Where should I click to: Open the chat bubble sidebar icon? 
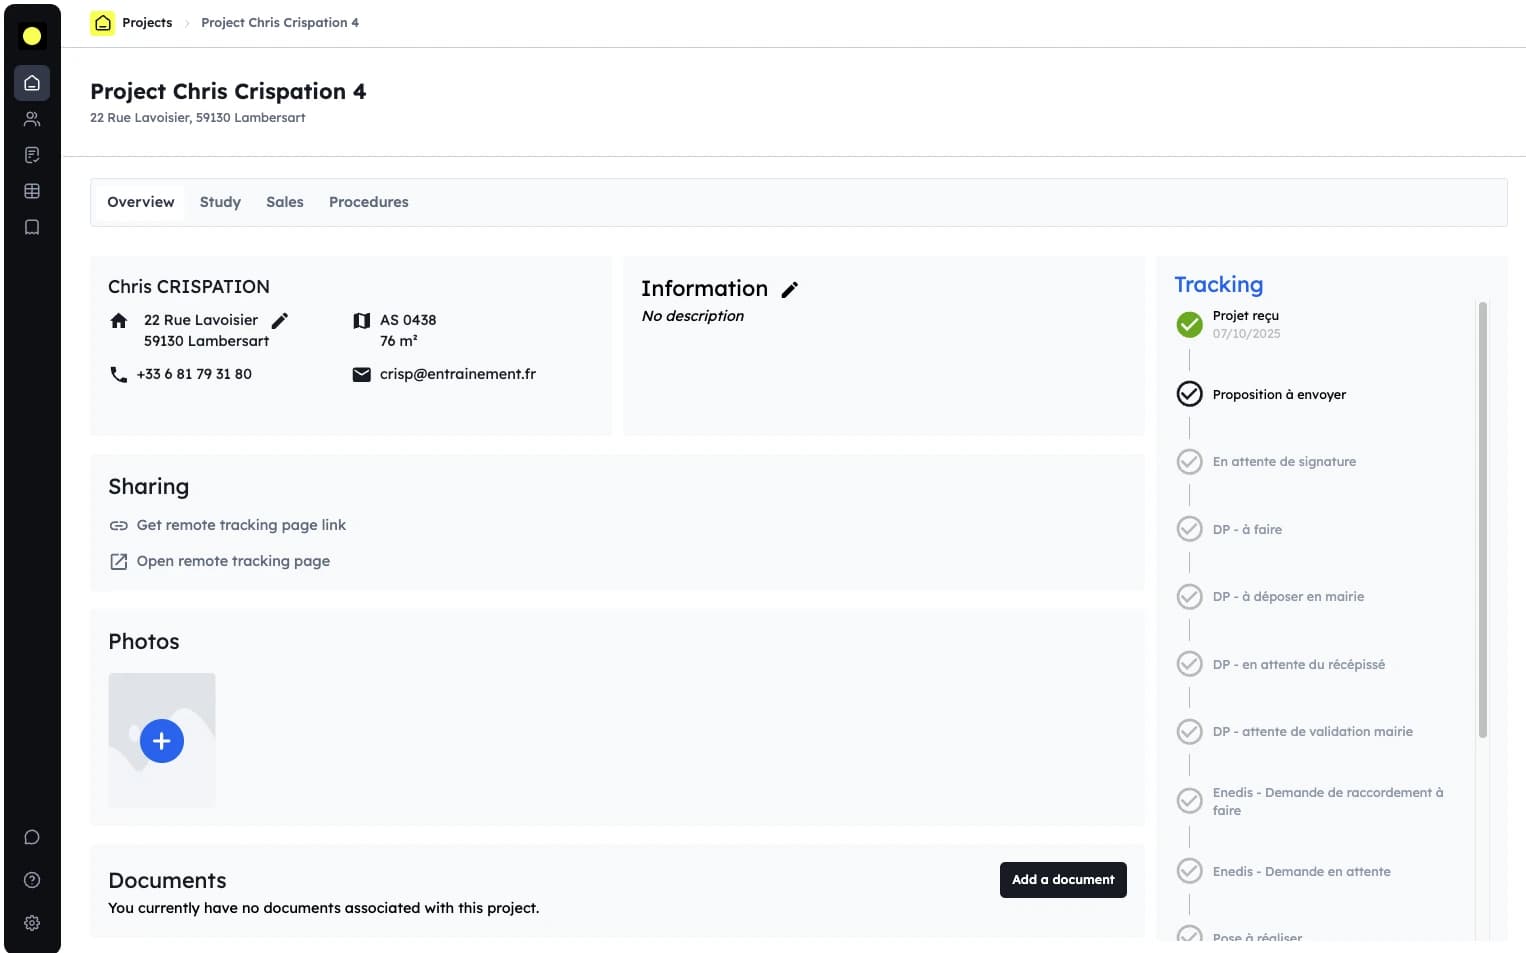[x=32, y=837]
